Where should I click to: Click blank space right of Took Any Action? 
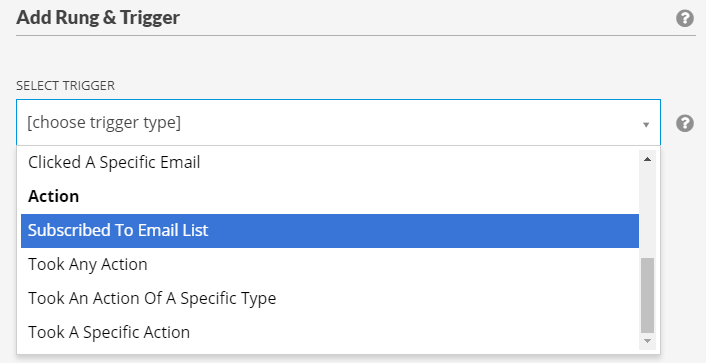pos(392,264)
